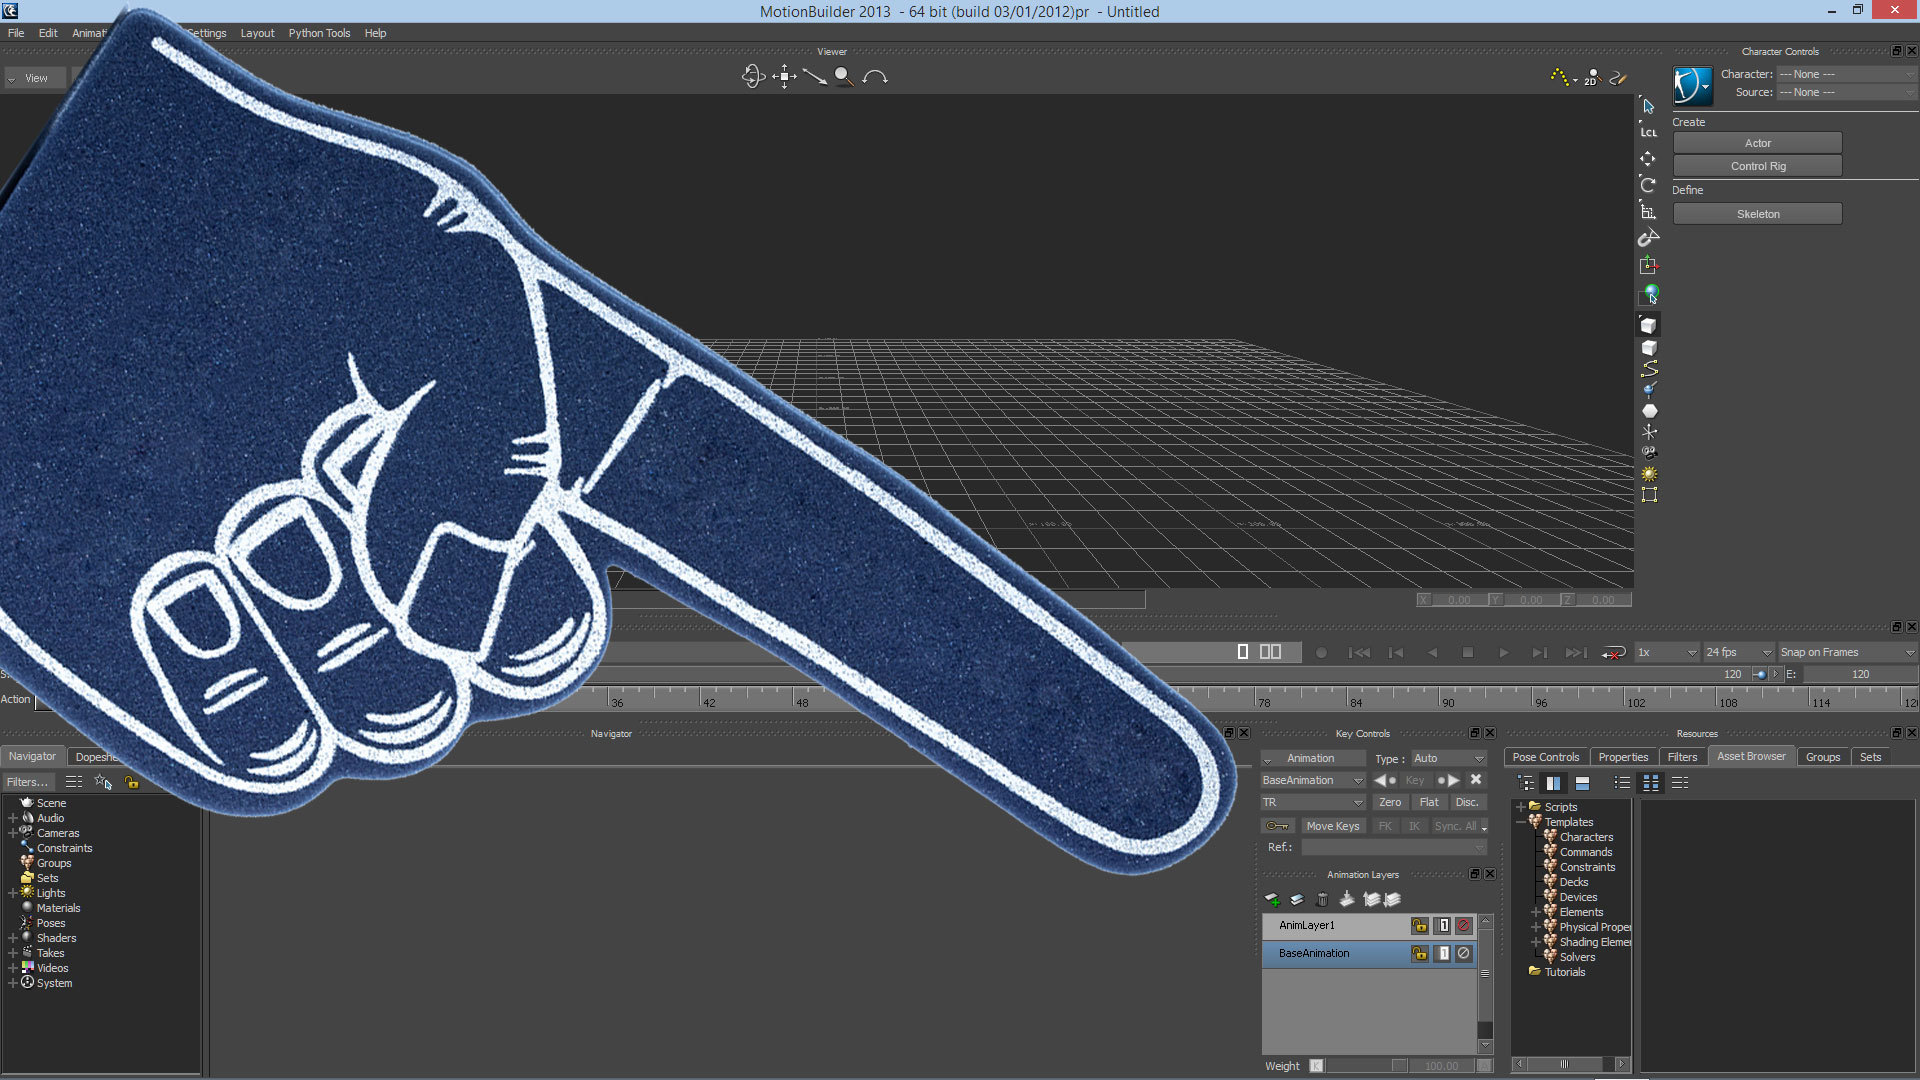
Task: Click the Flat button
Action: tap(1429, 802)
